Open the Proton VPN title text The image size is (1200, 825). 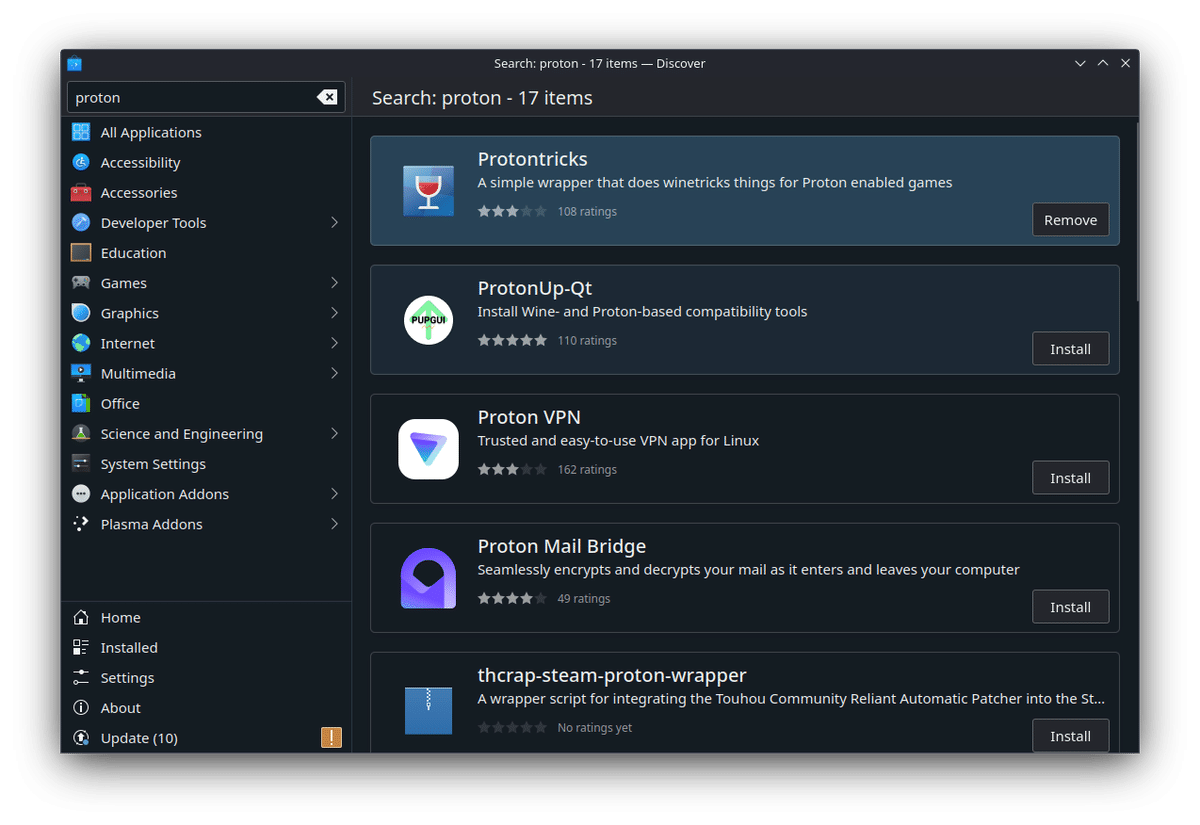click(x=529, y=417)
